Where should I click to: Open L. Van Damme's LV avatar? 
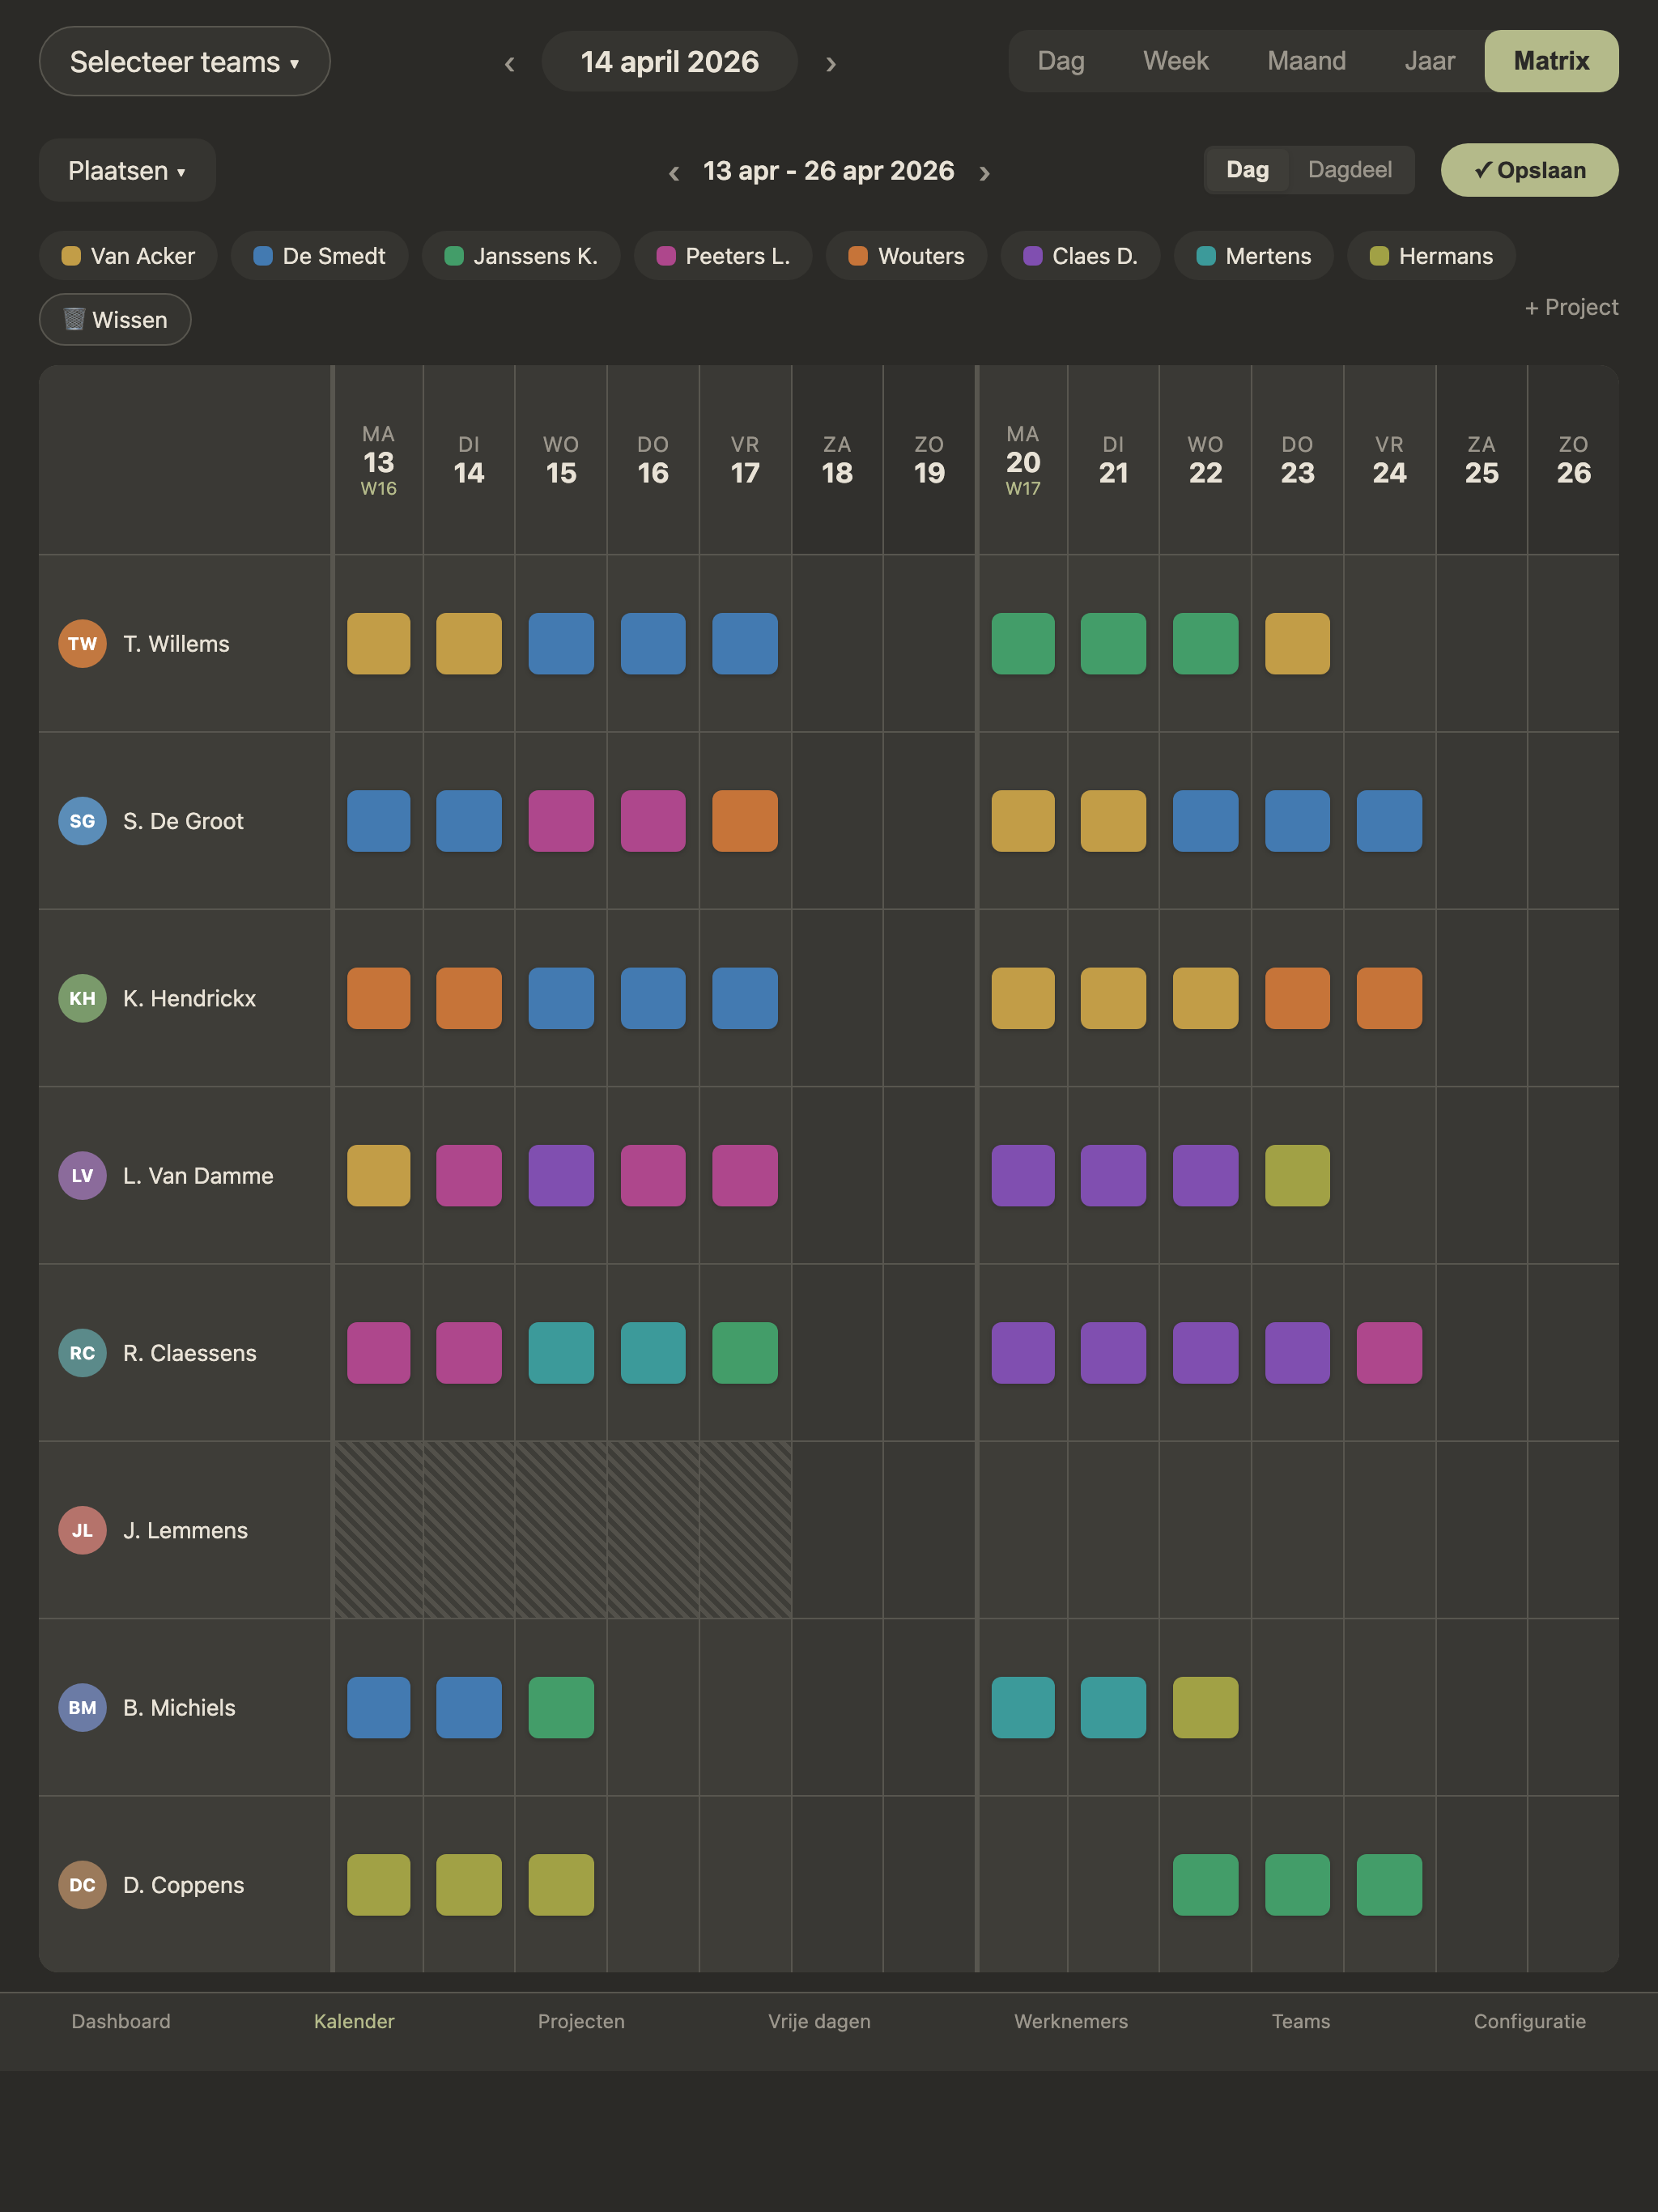82,1175
